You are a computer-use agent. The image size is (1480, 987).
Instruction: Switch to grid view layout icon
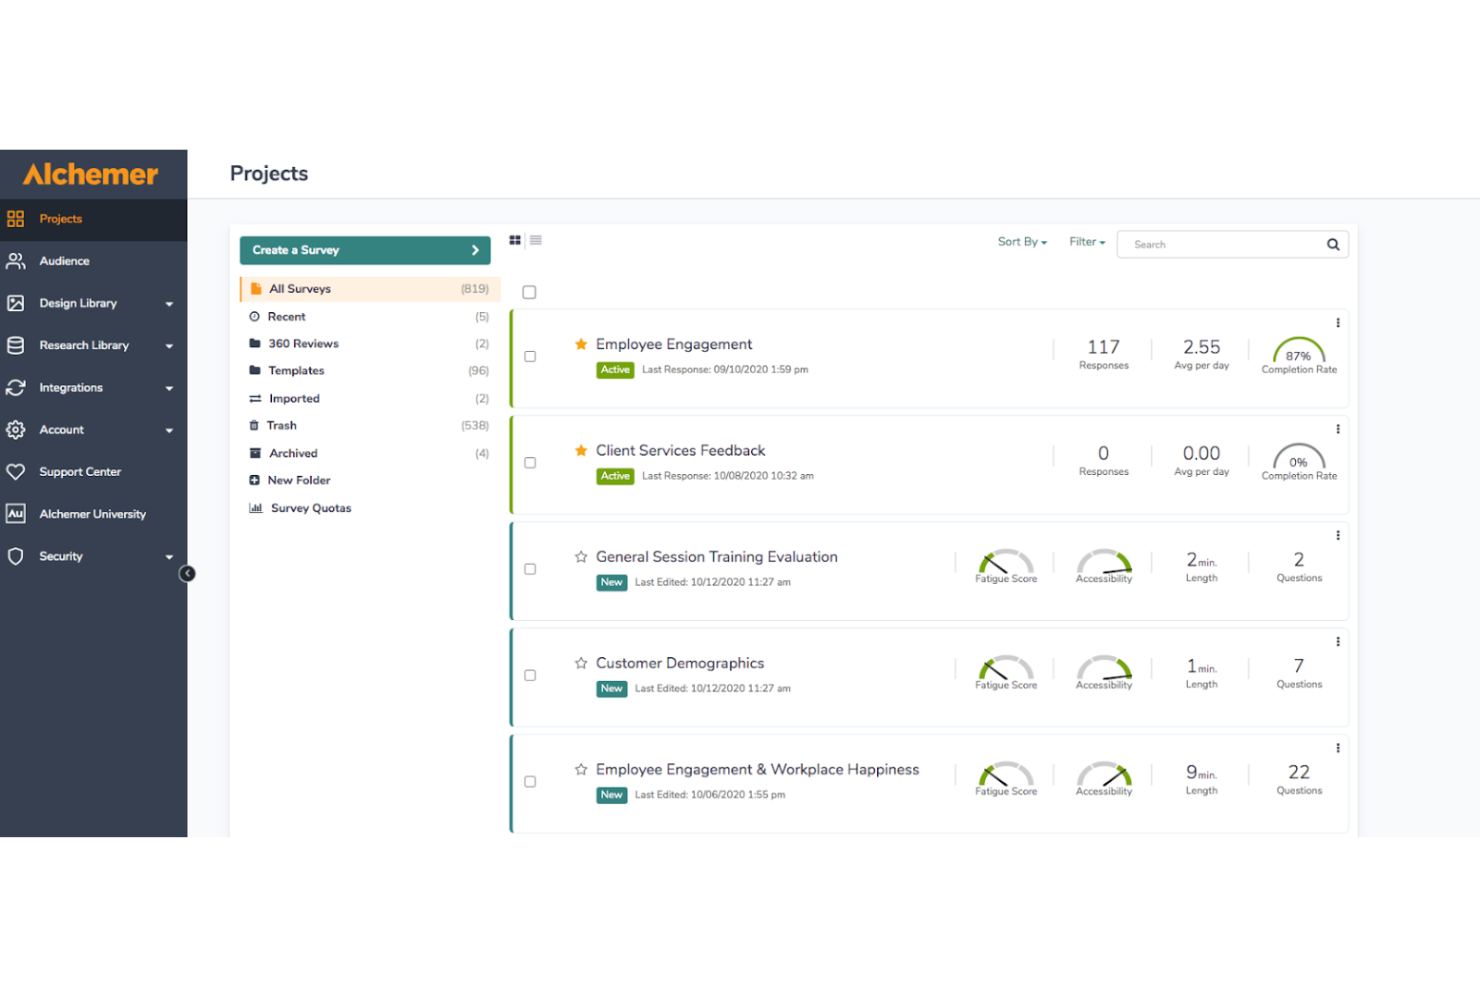tap(515, 240)
